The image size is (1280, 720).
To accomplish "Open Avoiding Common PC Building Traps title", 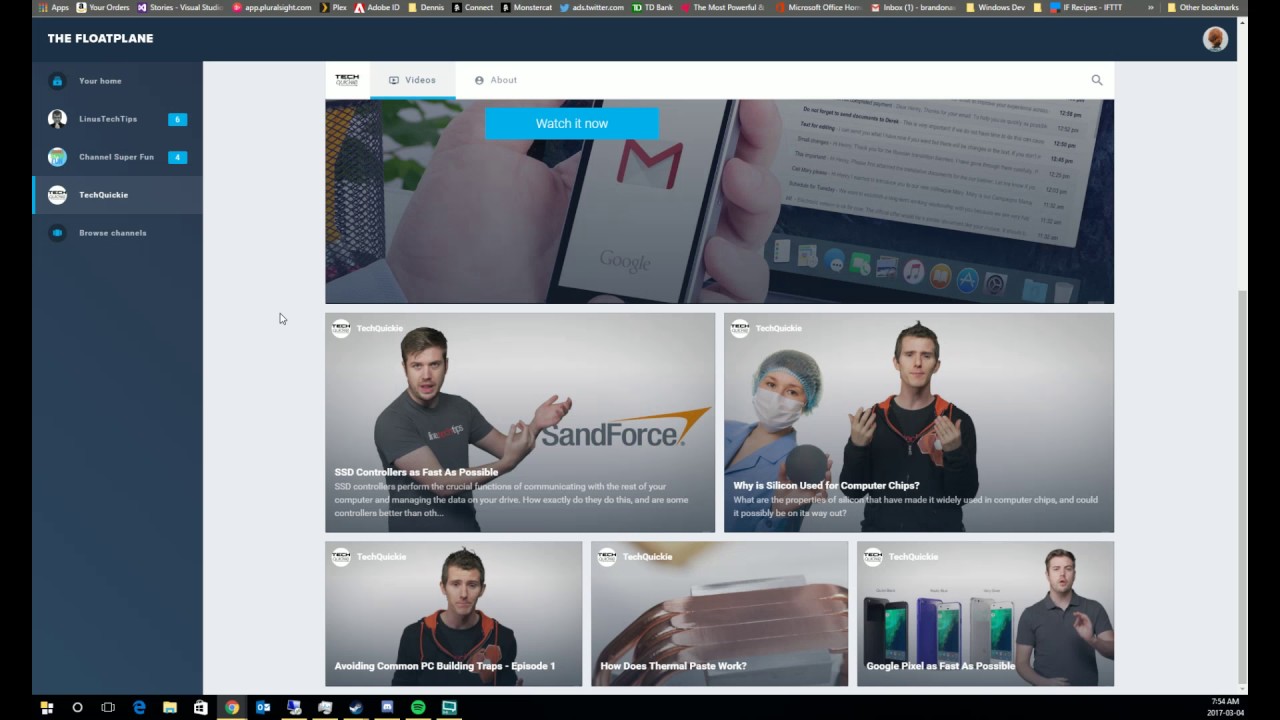I will [445, 666].
